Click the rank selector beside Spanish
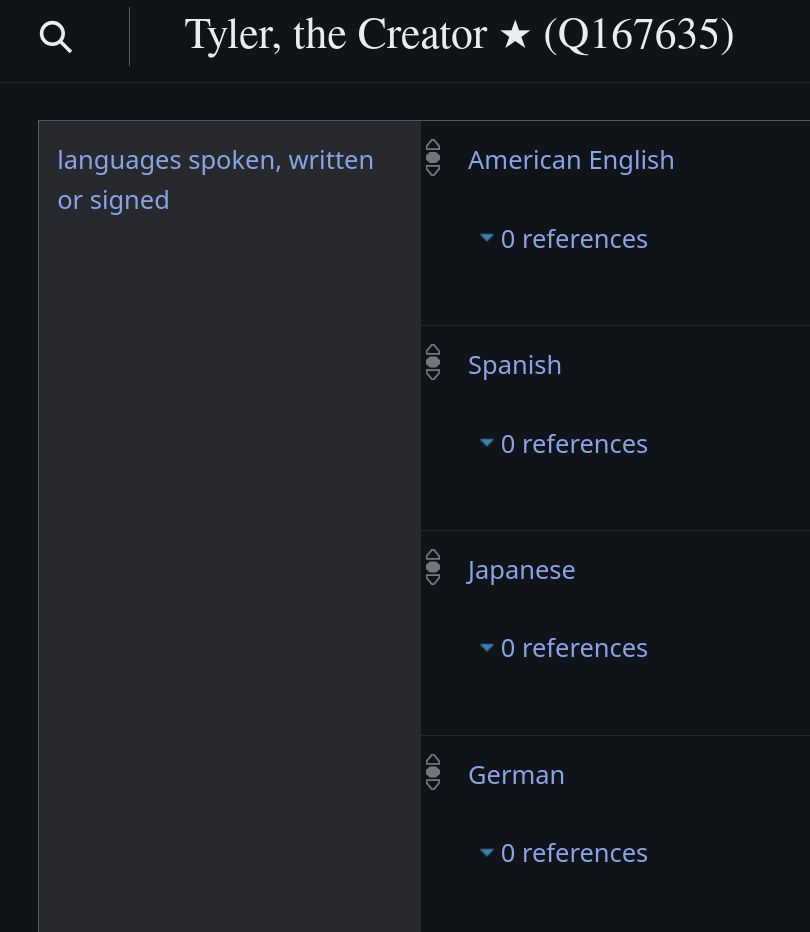The image size is (810, 932). coord(433,362)
